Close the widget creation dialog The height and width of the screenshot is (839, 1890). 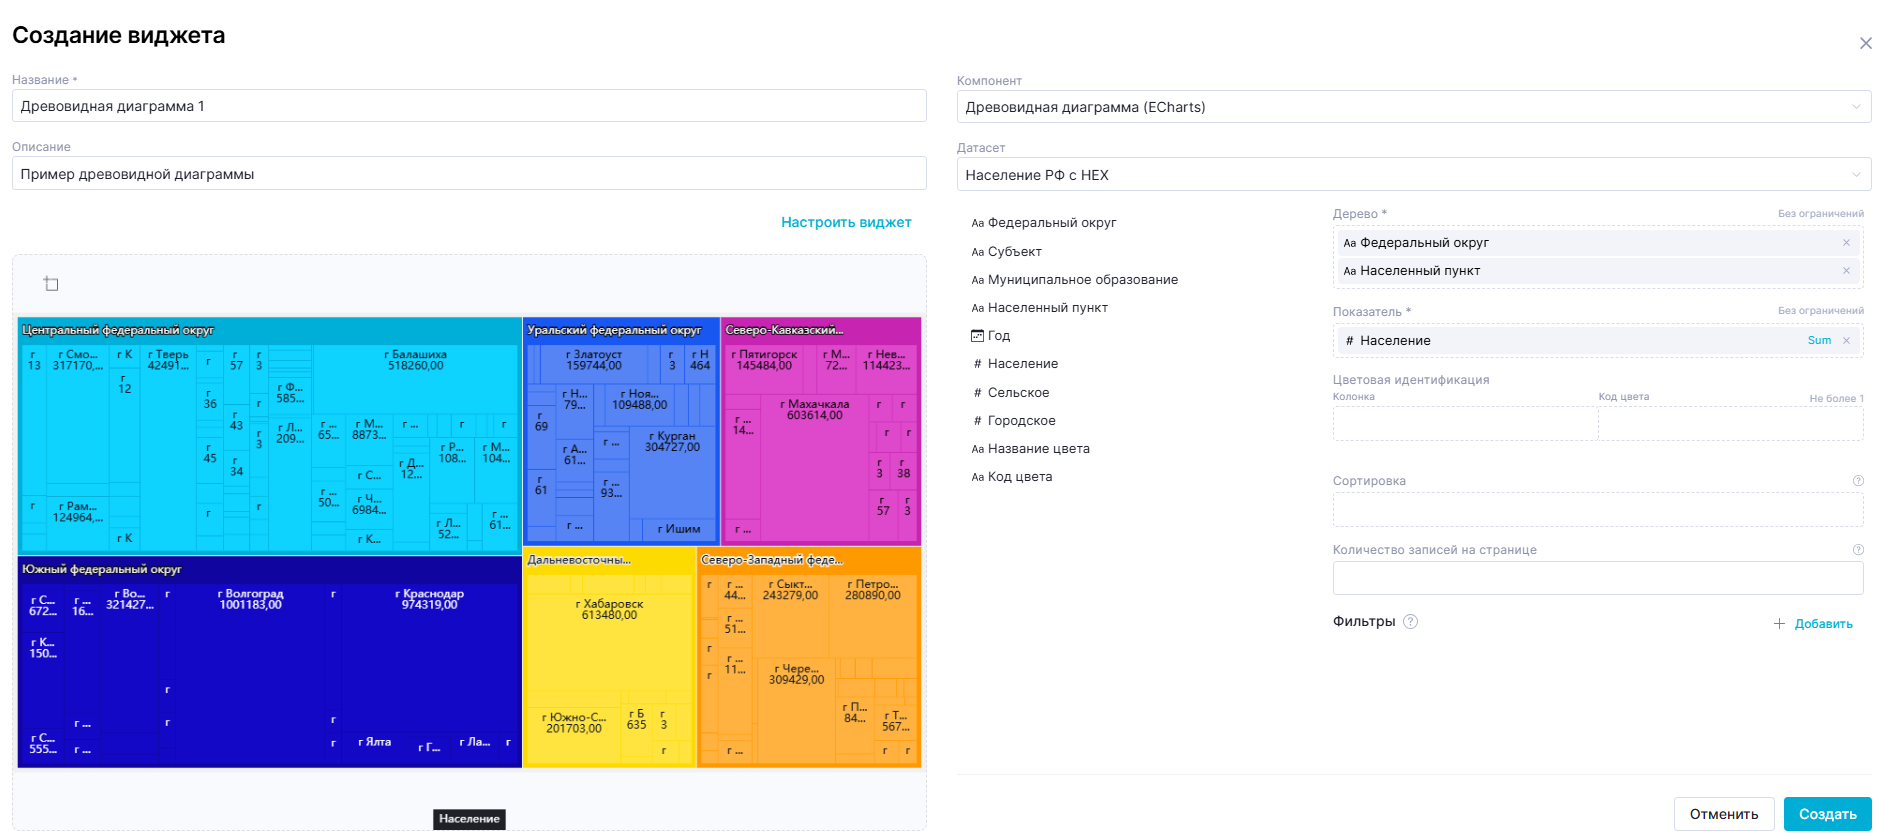[x=1865, y=43]
